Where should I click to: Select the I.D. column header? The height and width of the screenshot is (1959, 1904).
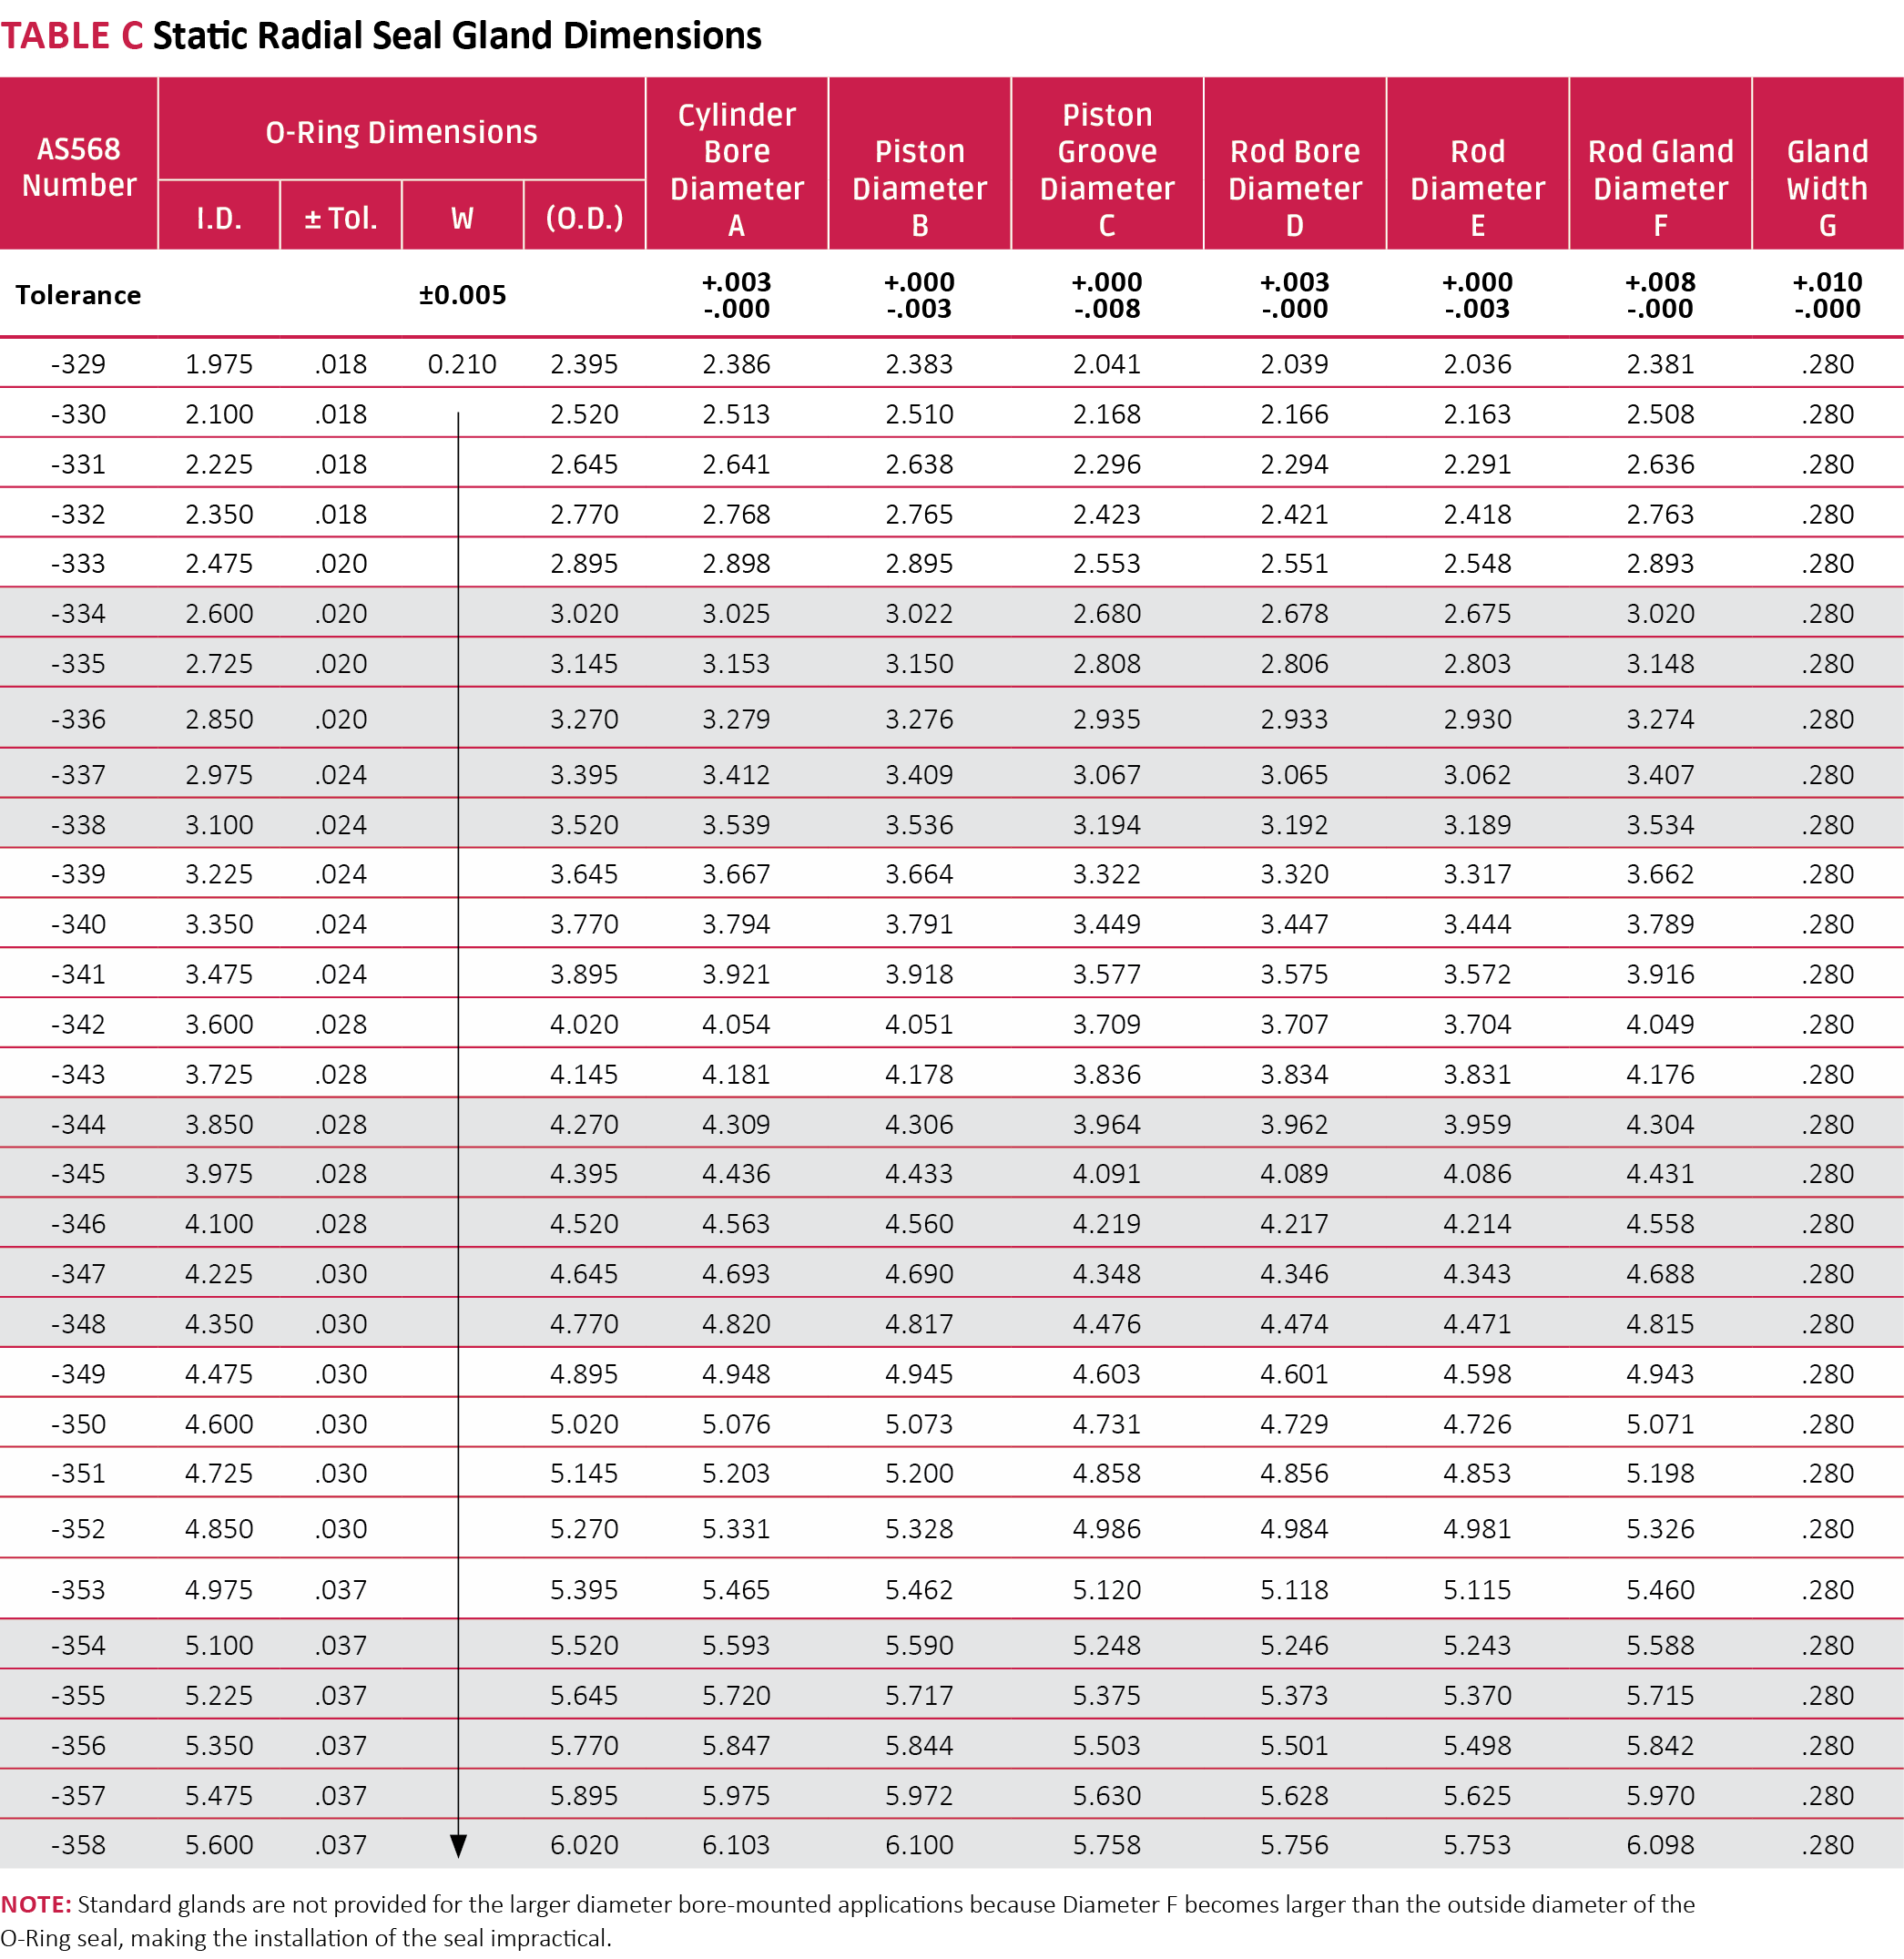219,217
